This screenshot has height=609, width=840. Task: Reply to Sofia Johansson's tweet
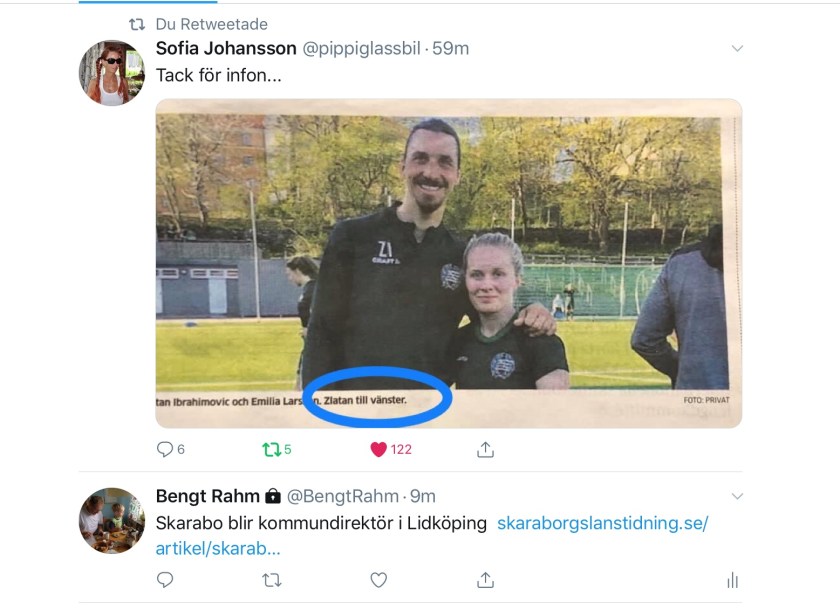coord(164,449)
